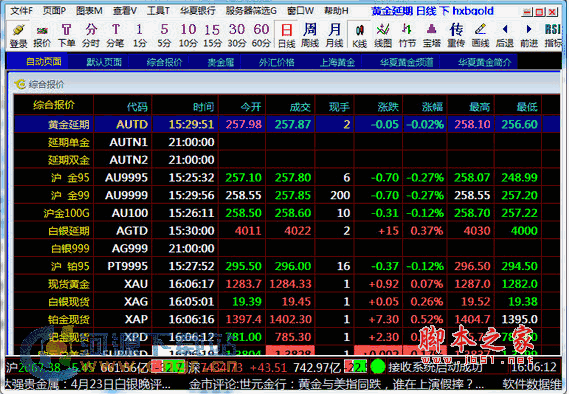This screenshot has width=569, height=394.
Task: Sort by the 代码 column header
Action: coord(137,107)
